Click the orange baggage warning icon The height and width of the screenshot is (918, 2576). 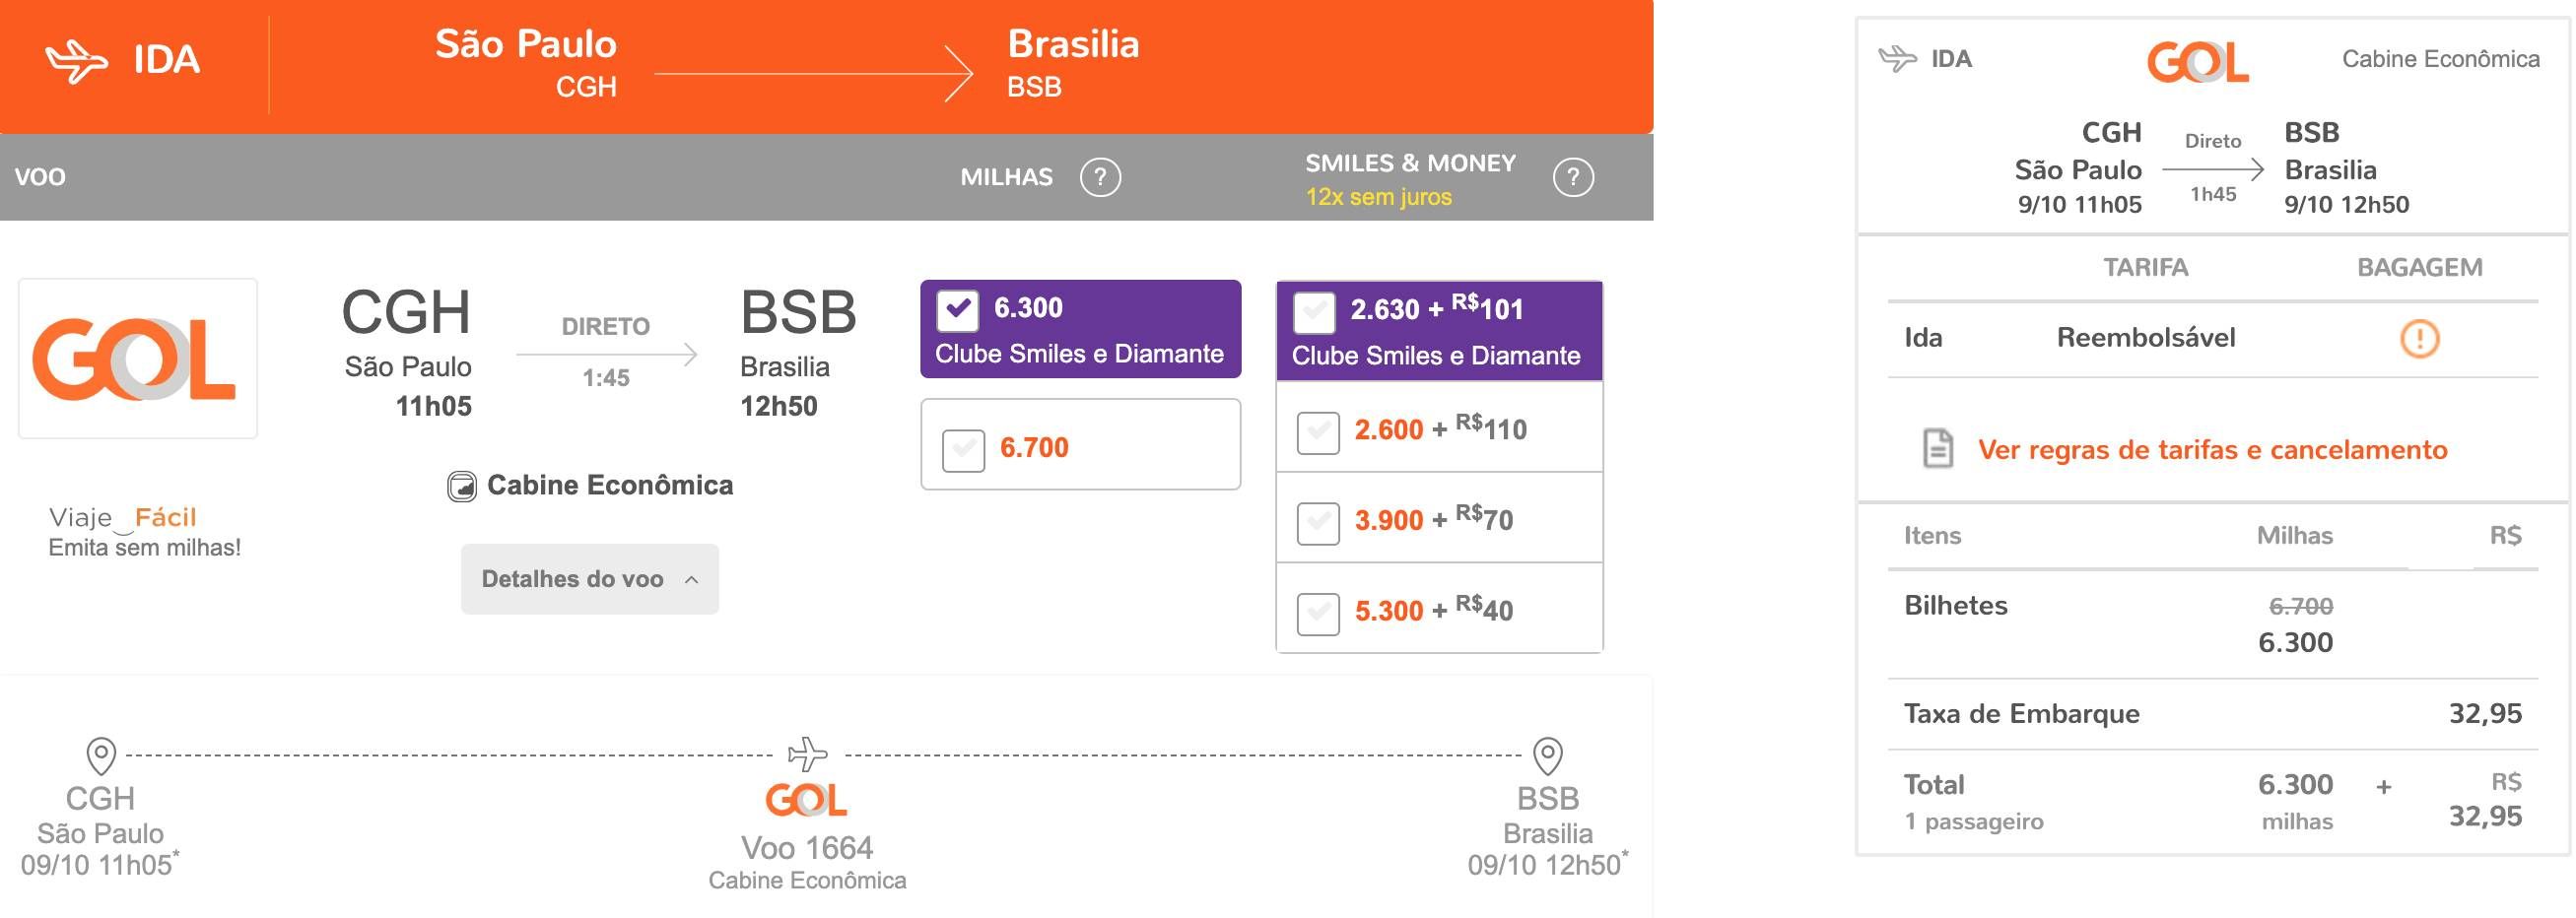(2419, 338)
